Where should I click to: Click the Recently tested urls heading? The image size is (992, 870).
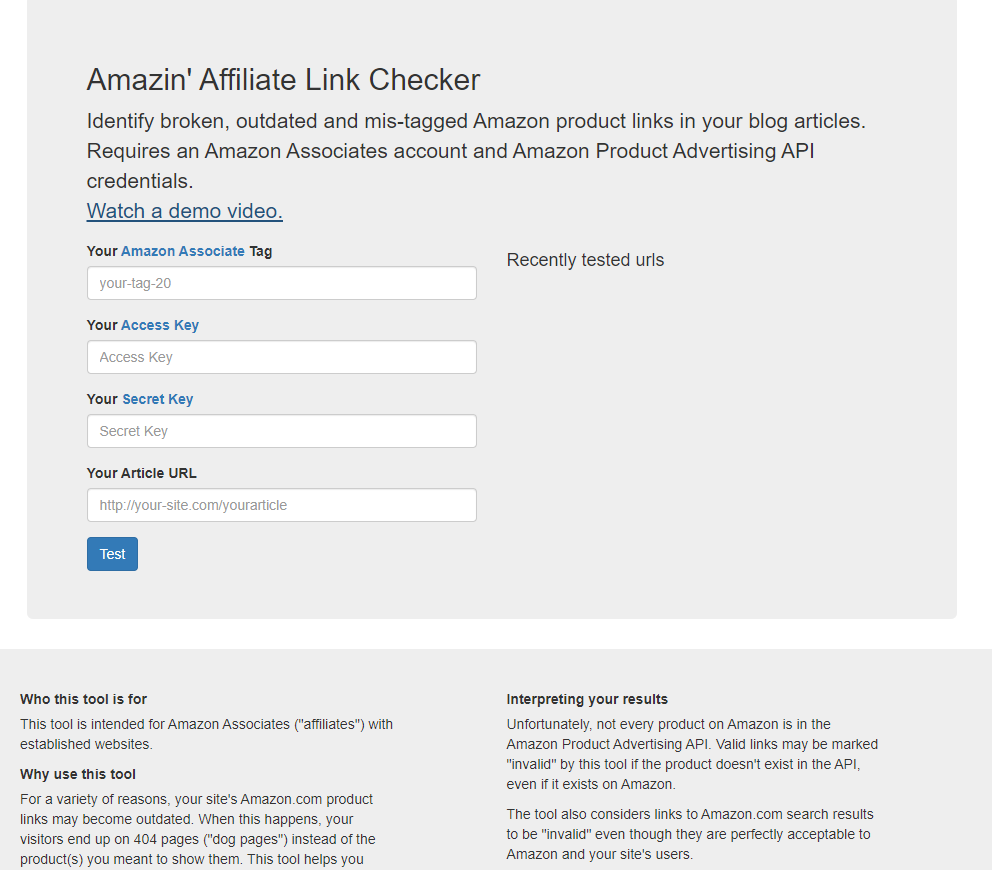coord(585,260)
